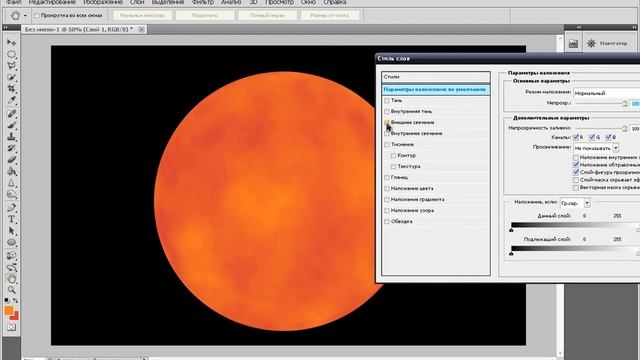Select the Ellipse shape tool
Image resolution: width=640 pixels, height=360 pixels.
[11, 242]
